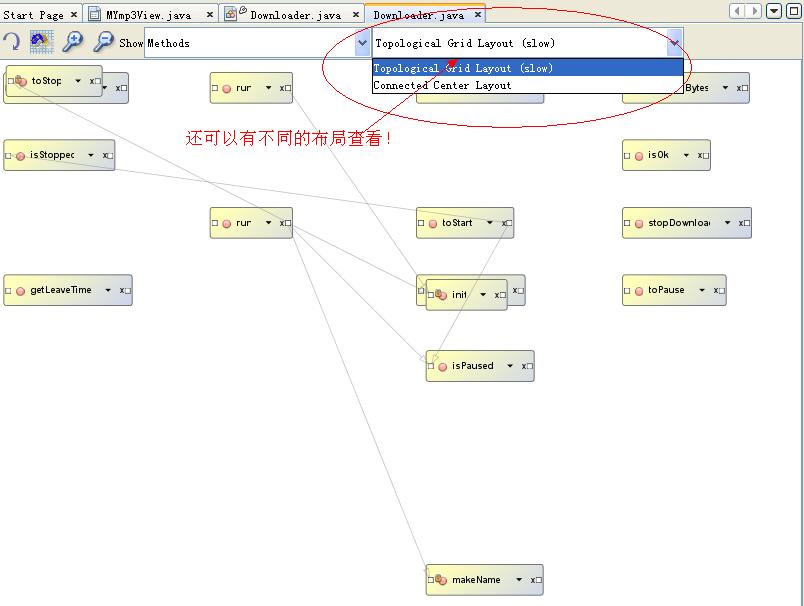Click the method icon on stopDownload node
The image size is (804, 606).
(639, 224)
